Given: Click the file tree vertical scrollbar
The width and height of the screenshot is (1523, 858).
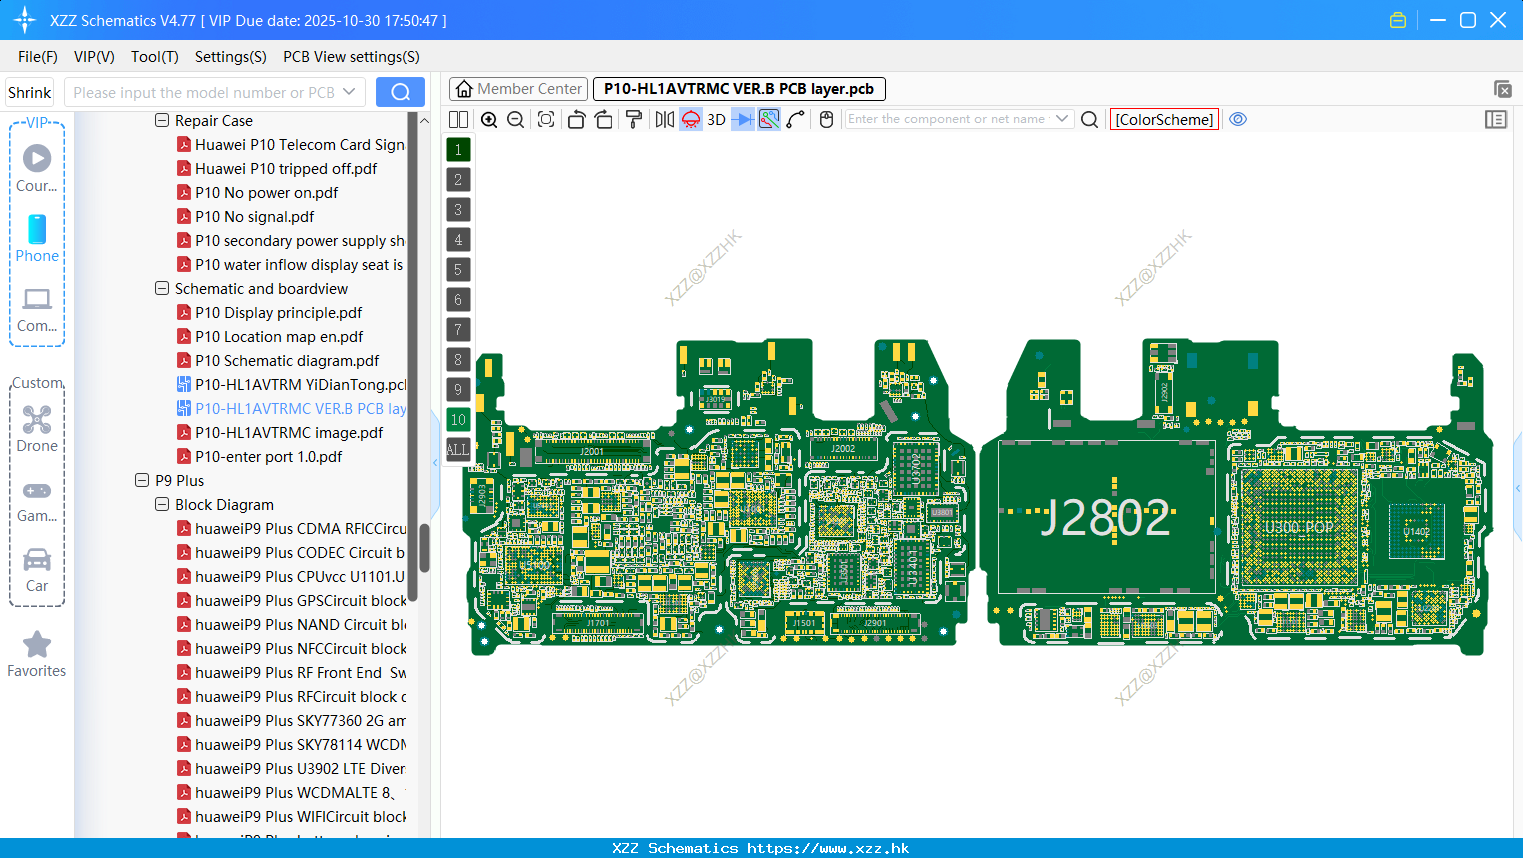Looking at the screenshot, I should coord(424,548).
